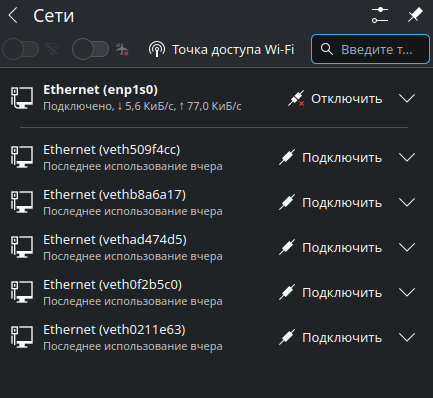Click computer icon of veth0f2b5c0 row
The height and width of the screenshot is (398, 433).
22,292
